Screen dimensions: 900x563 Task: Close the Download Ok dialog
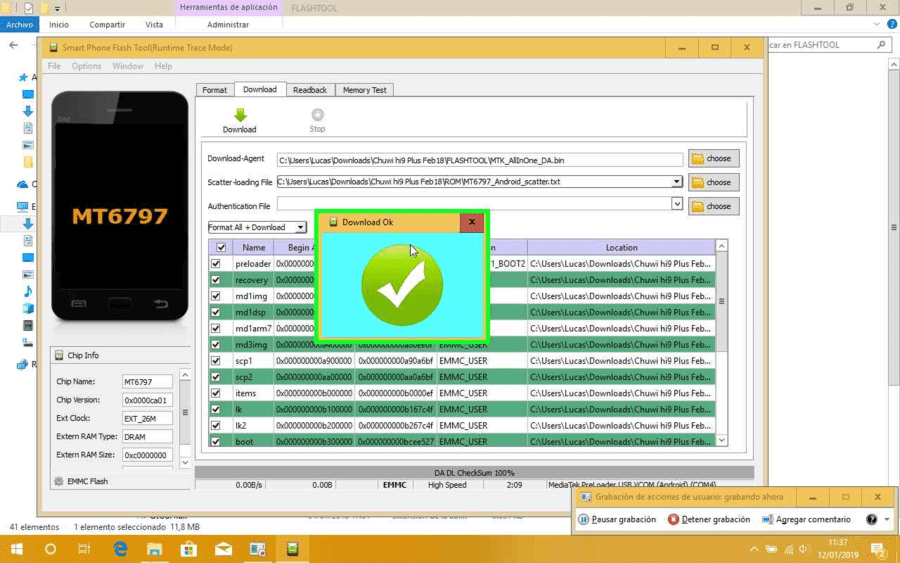[472, 222]
